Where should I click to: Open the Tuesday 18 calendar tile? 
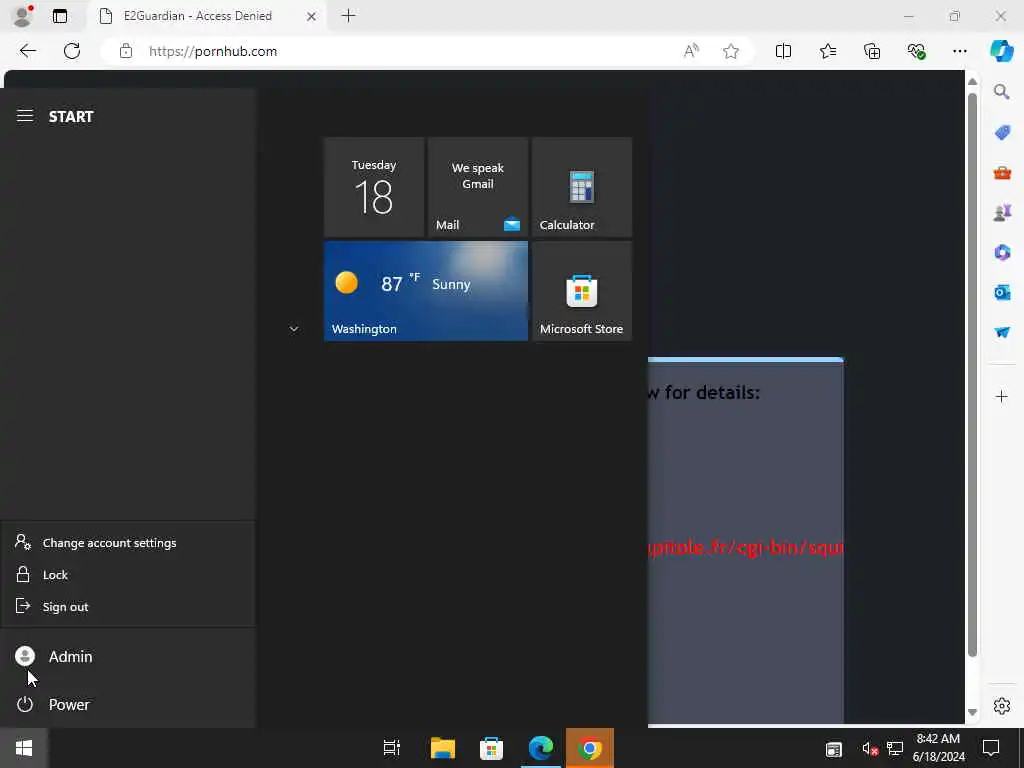coord(374,187)
